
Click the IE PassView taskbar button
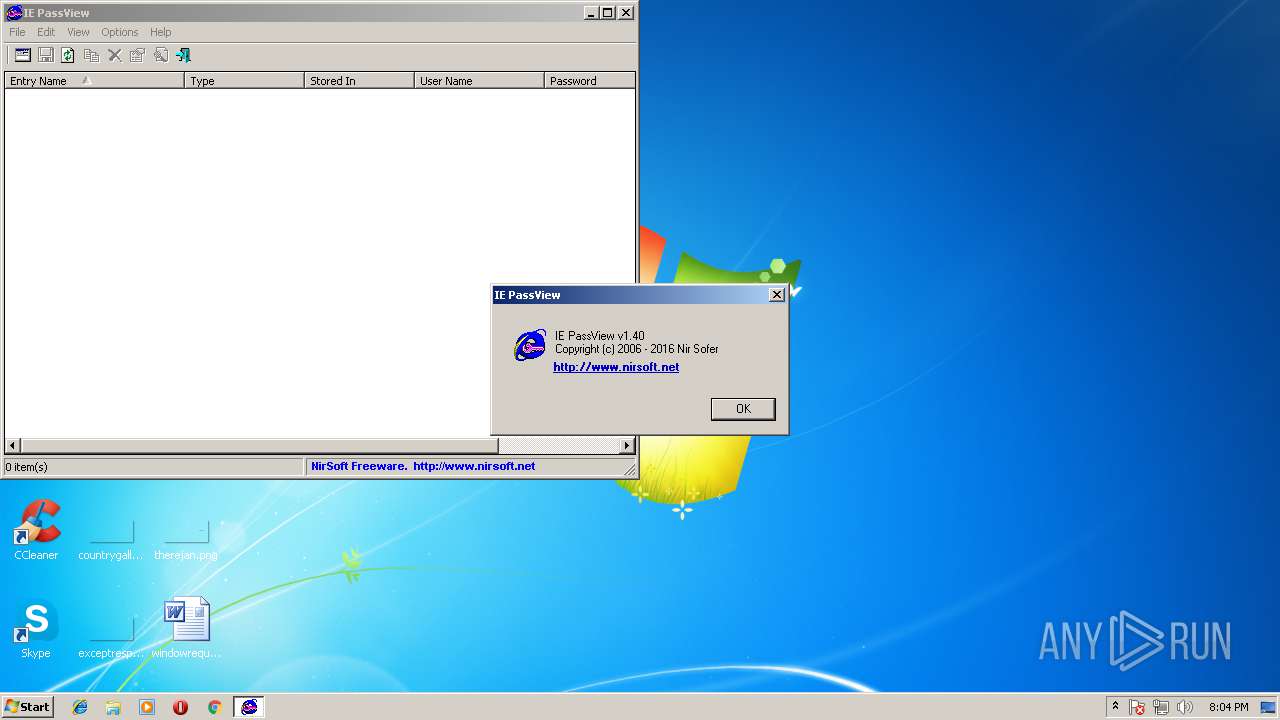click(x=249, y=707)
